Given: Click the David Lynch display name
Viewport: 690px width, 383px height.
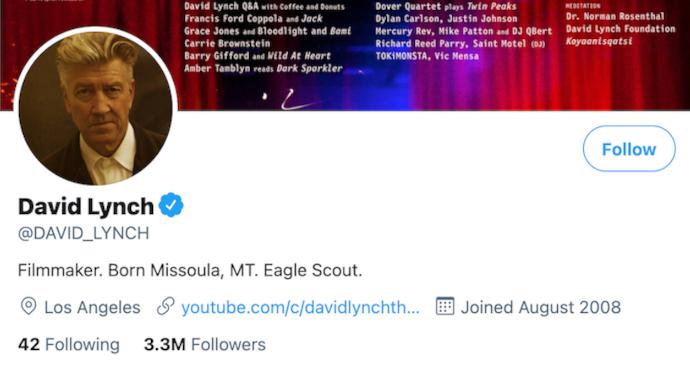Looking at the screenshot, I should pyautogui.click(x=86, y=206).
